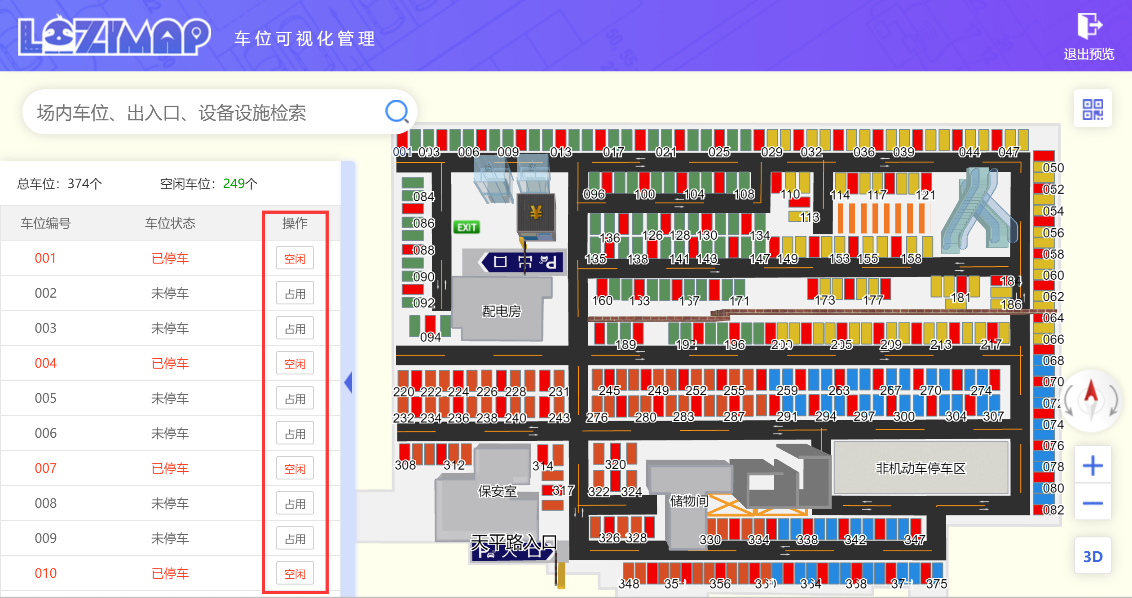Click the LOZIMAP logo

(115, 37)
